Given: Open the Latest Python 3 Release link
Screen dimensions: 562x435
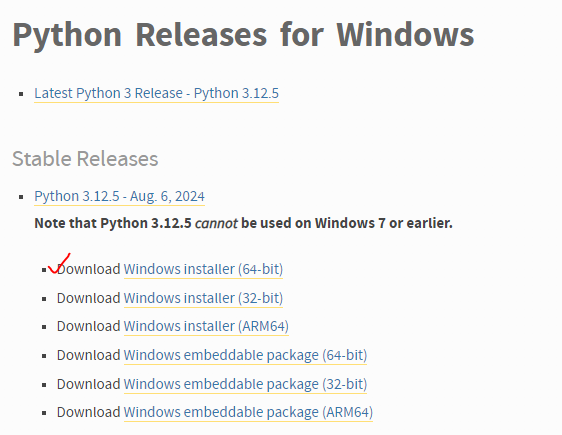Looking at the screenshot, I should 156,93.
